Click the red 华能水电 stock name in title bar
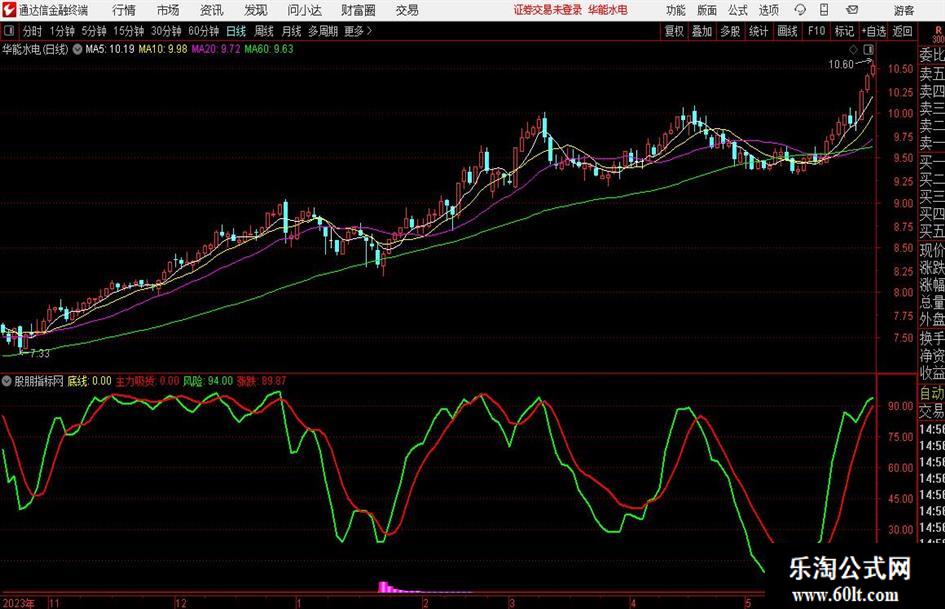945x609 pixels. (x=608, y=10)
